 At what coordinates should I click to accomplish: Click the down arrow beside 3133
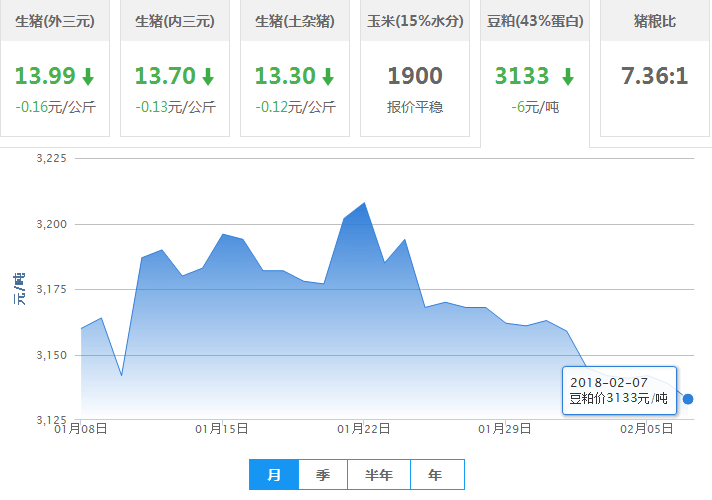568,76
